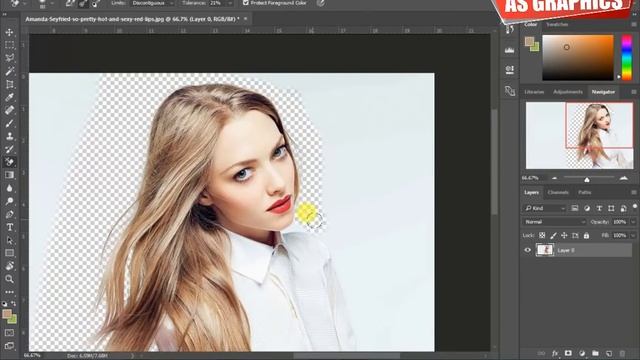Select the Magic Wand tool
Viewport: 640px width, 360px height.
[9, 71]
